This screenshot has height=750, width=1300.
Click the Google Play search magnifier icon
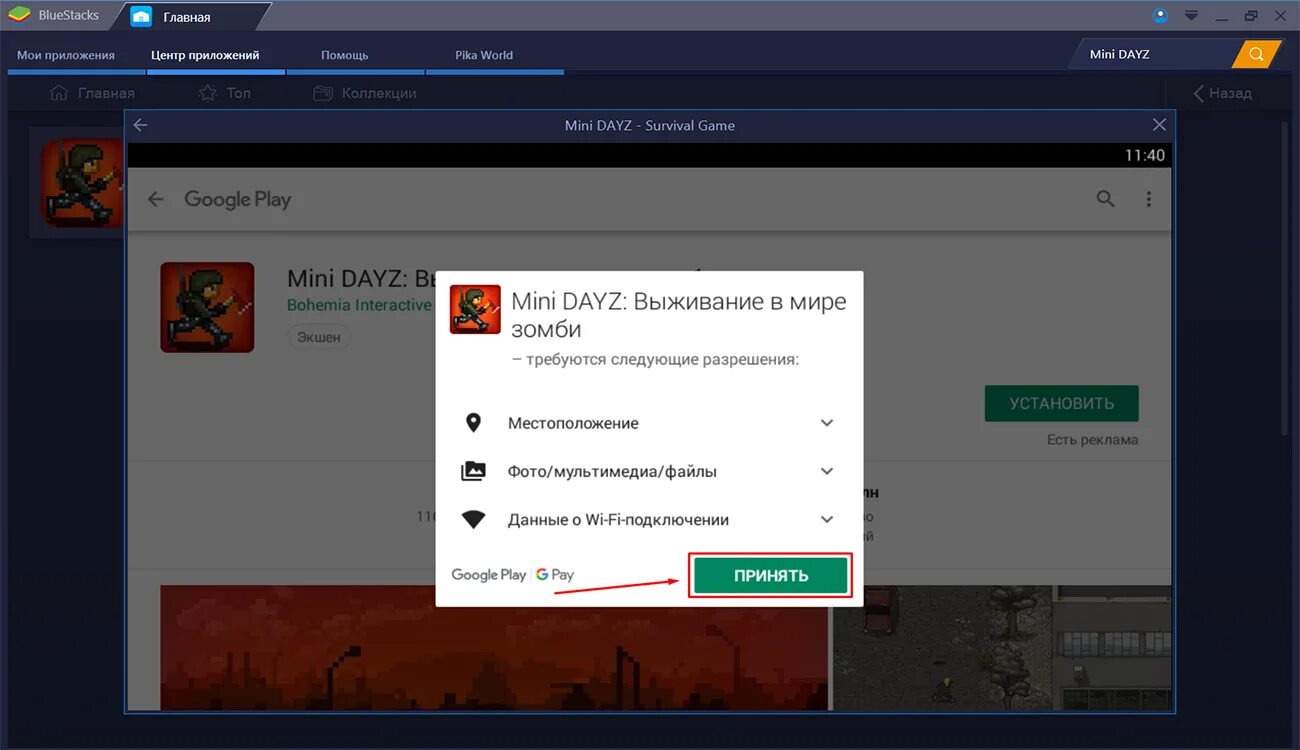pos(1105,198)
